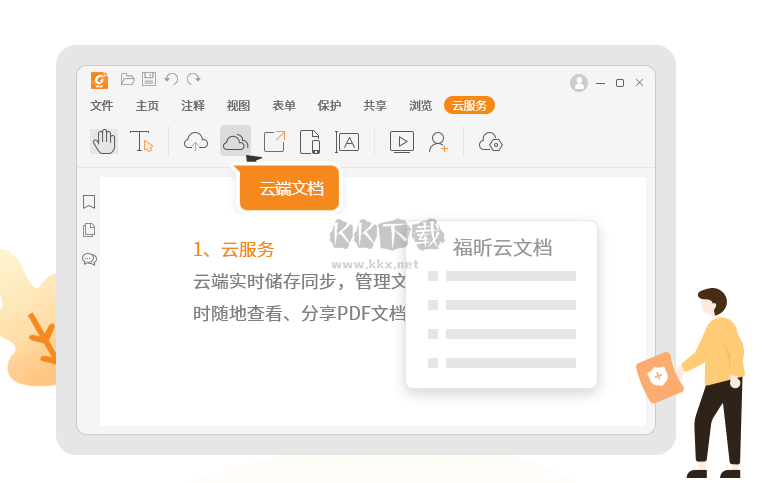The width and height of the screenshot is (771, 483).
Task: Redo the last action
Action: tap(194, 79)
